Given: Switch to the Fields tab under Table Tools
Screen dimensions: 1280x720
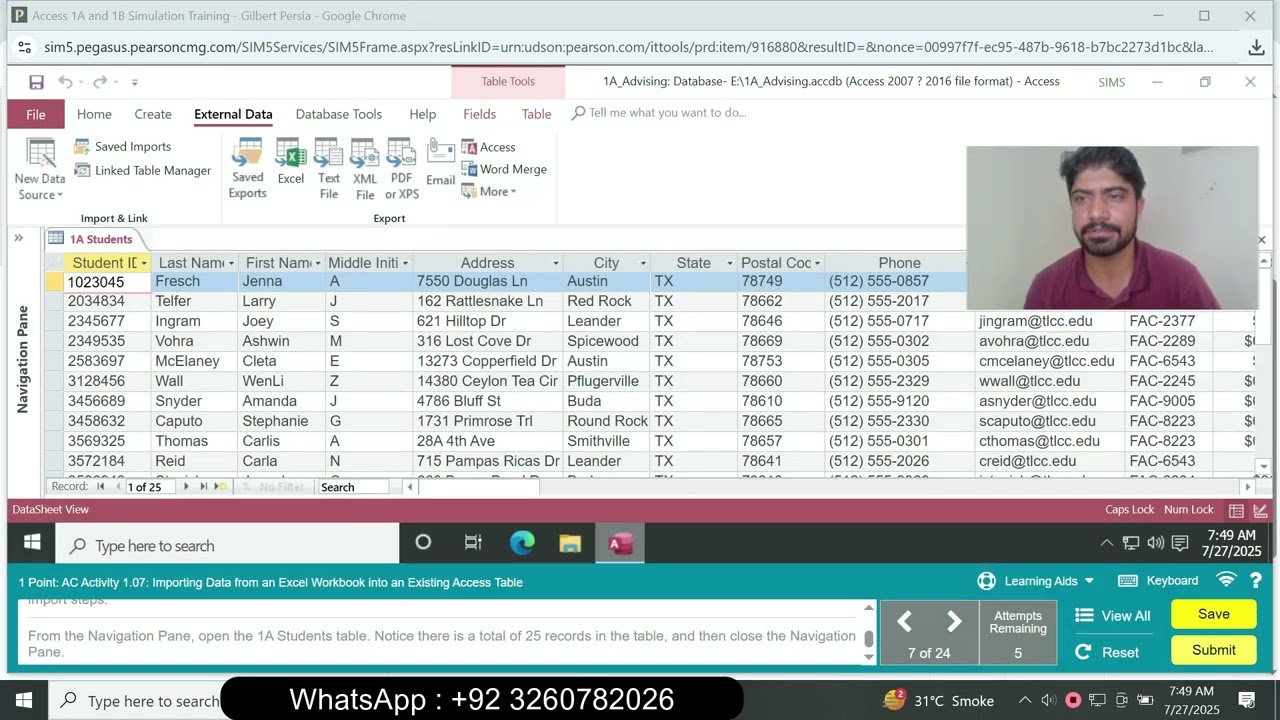Looking at the screenshot, I should (480, 114).
